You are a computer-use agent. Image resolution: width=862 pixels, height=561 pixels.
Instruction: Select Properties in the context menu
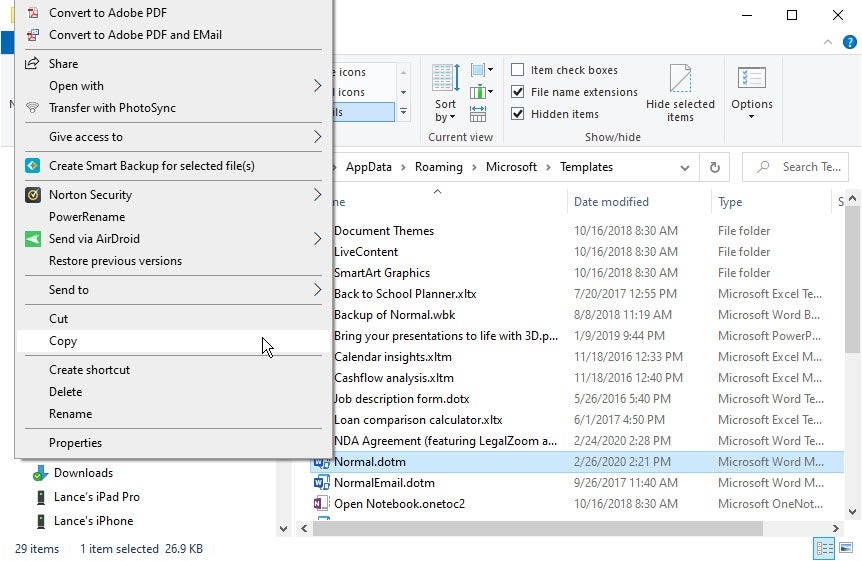(75, 443)
